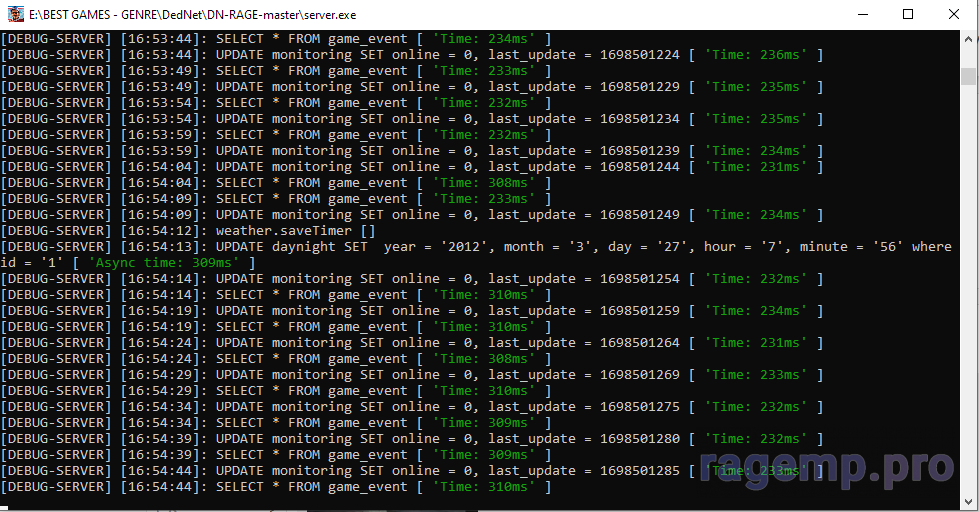This screenshot has width=979, height=512.
Task: Click the 16:54:29 SELECT game_event line
Action: [276, 390]
